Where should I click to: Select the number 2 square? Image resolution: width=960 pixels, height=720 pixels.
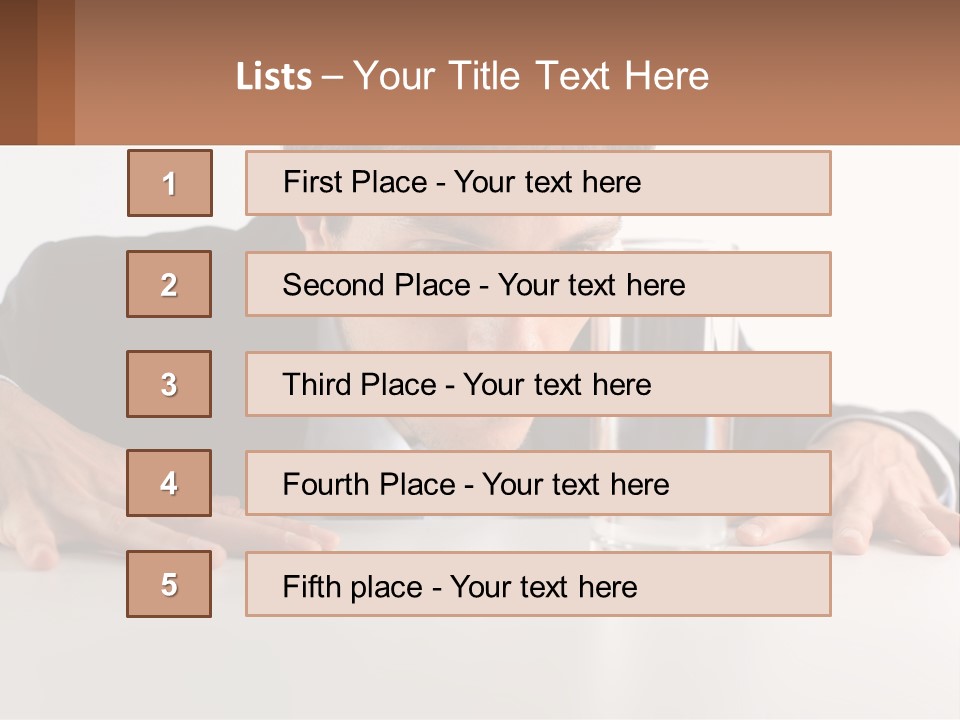pos(169,284)
